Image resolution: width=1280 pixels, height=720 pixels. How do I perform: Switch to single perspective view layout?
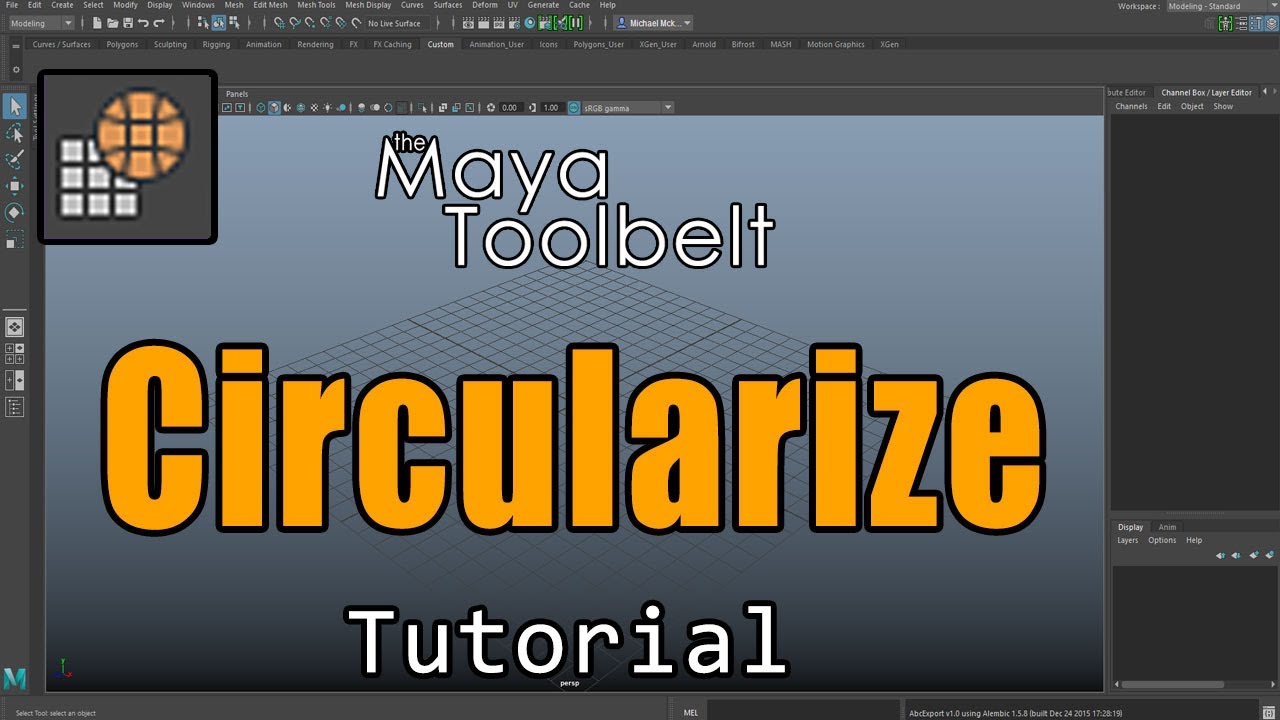pos(15,327)
